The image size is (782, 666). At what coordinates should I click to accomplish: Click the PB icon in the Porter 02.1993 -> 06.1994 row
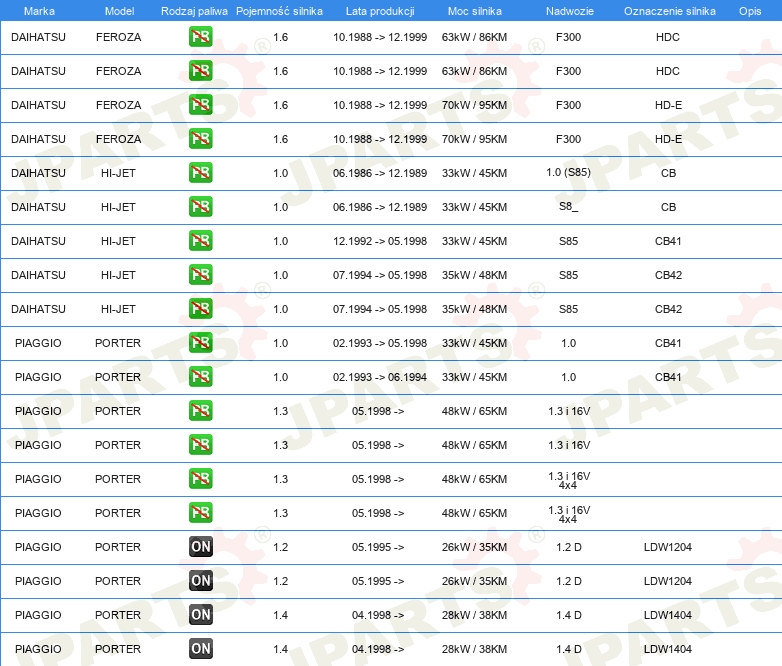[200, 377]
